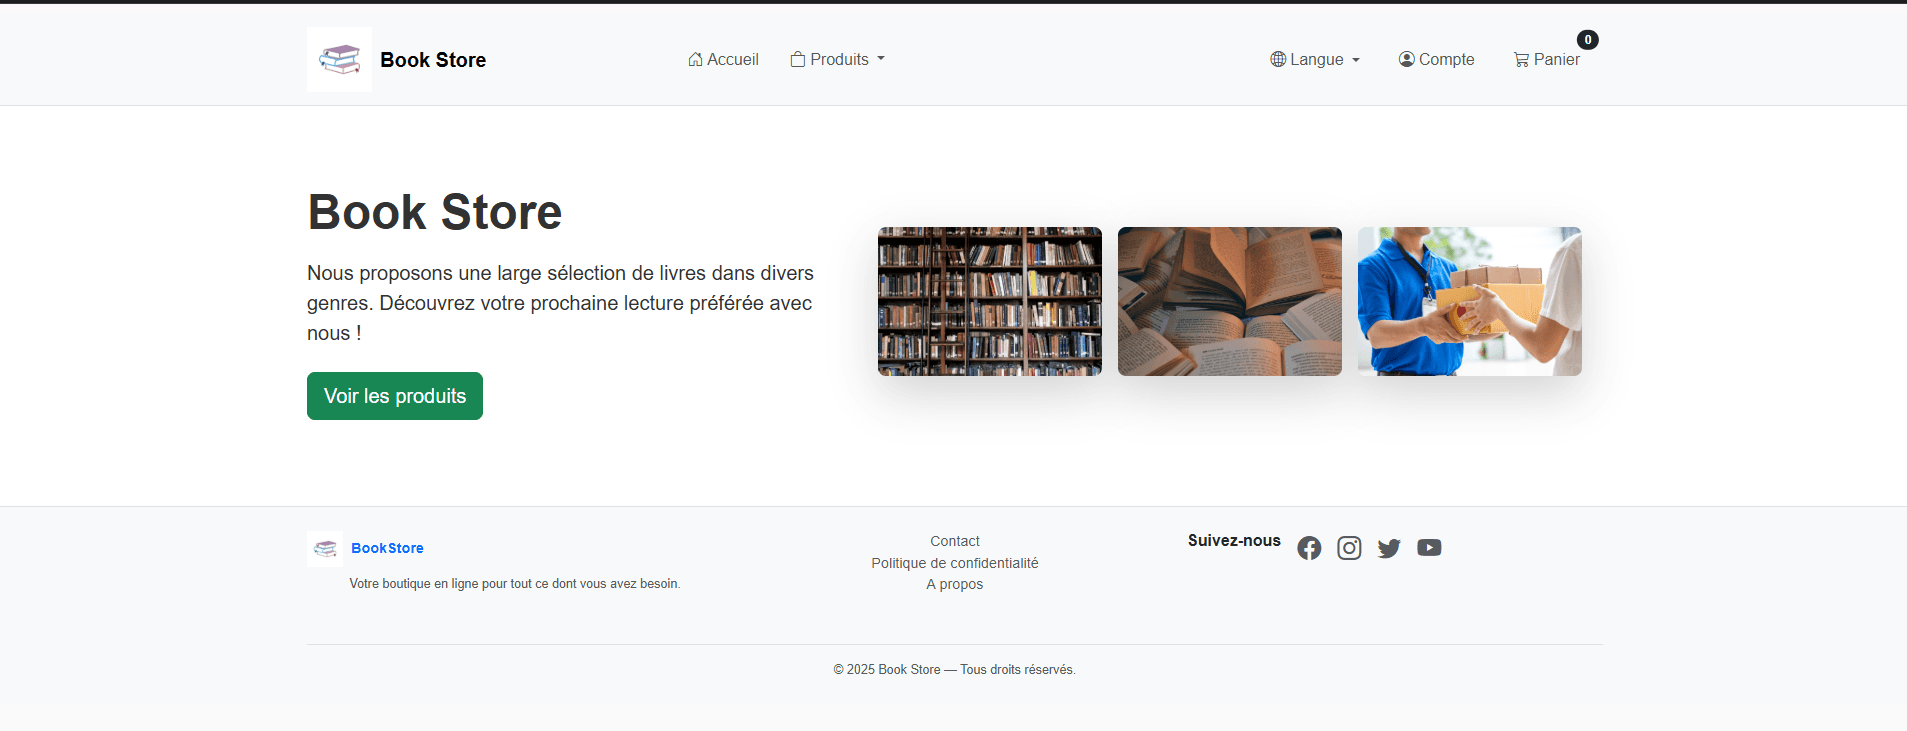Click the cart count badge

click(x=1587, y=40)
